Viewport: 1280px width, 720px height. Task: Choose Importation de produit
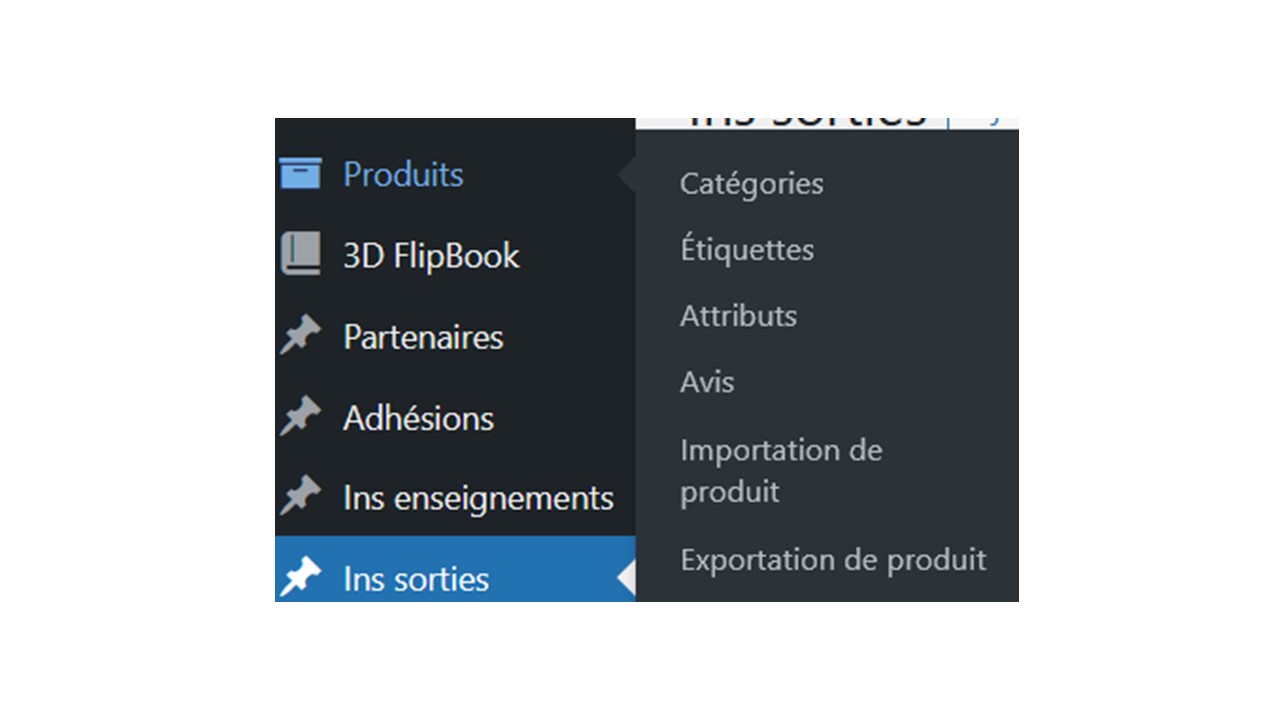pos(781,470)
